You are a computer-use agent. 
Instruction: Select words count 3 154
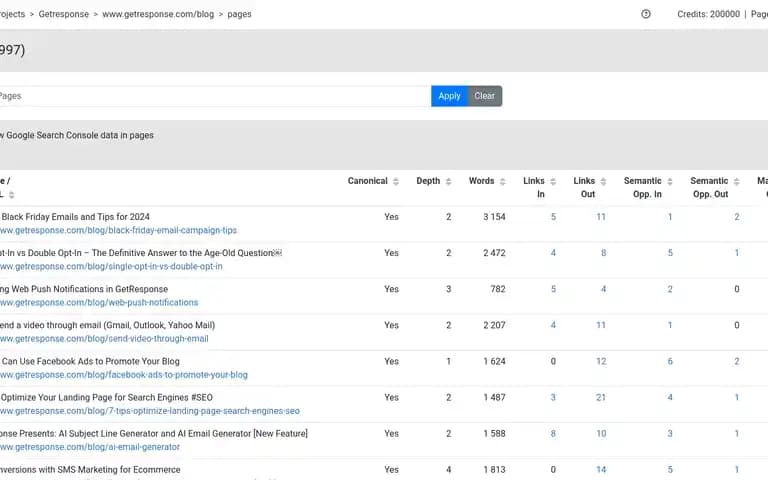click(x=494, y=217)
